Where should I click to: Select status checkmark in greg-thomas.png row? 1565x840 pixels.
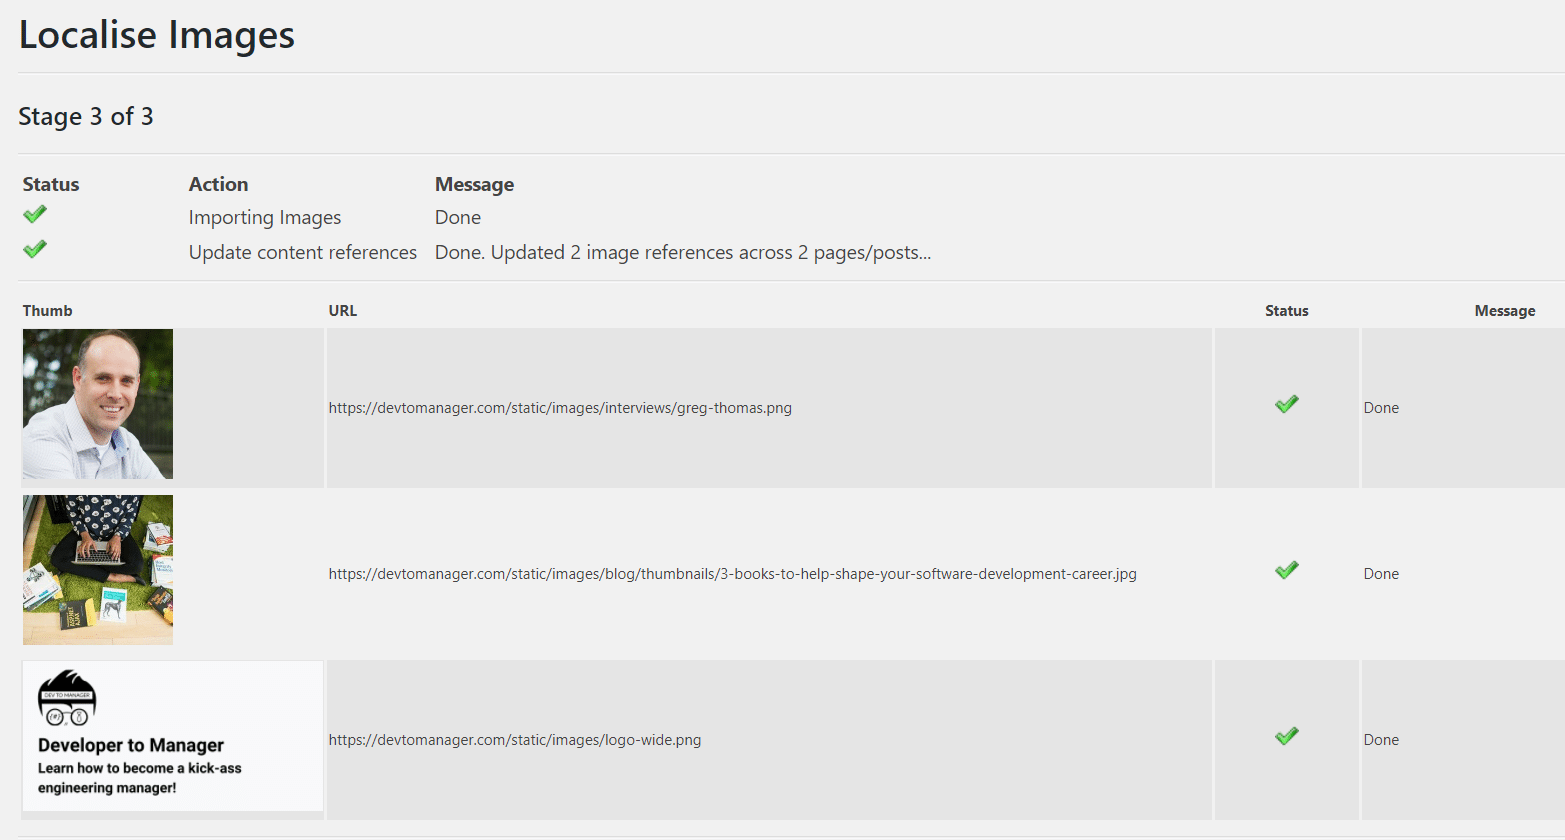[1286, 404]
